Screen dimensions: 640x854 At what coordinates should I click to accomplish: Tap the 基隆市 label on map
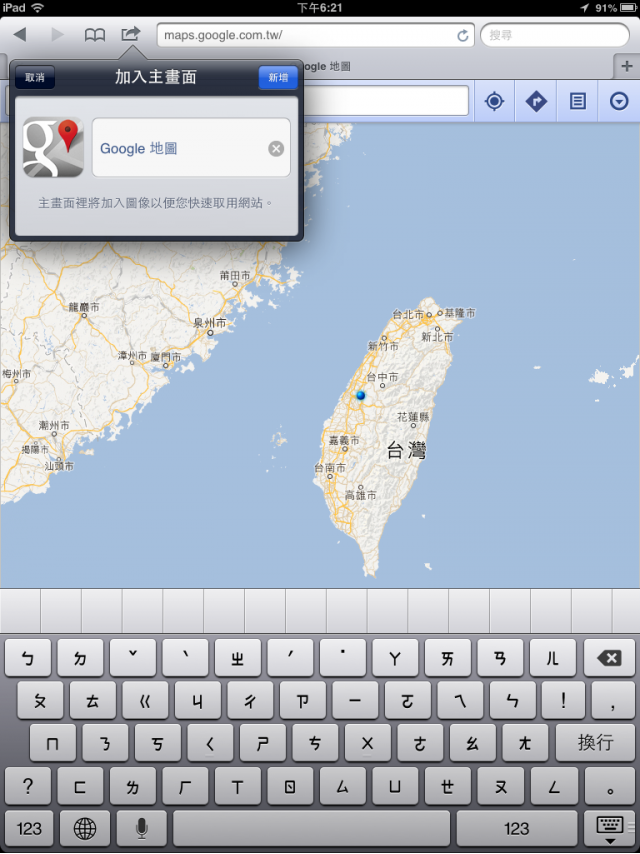[x=460, y=313]
